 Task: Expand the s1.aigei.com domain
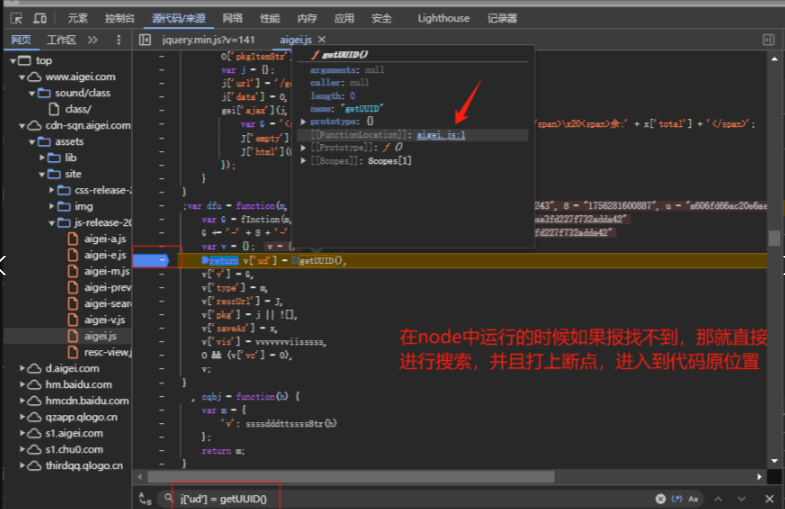pyautogui.click(x=22, y=433)
